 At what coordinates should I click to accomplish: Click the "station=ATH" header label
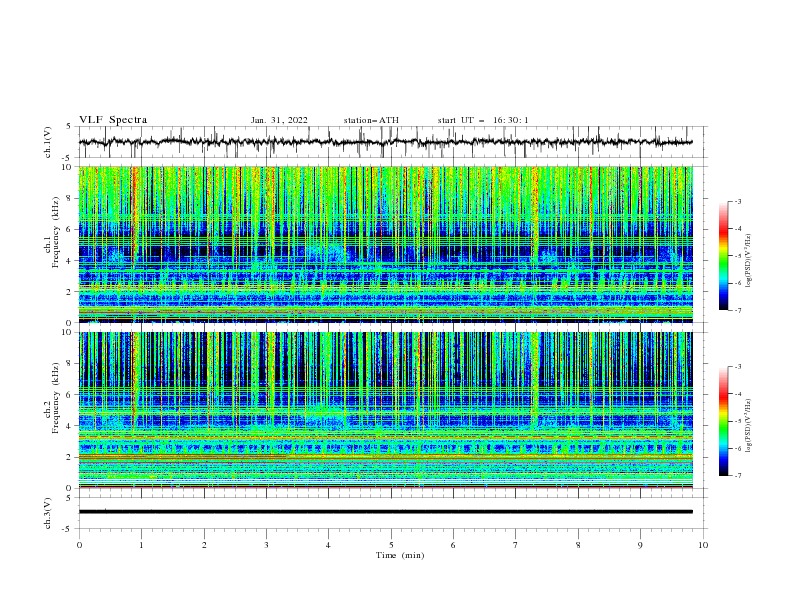371,120
